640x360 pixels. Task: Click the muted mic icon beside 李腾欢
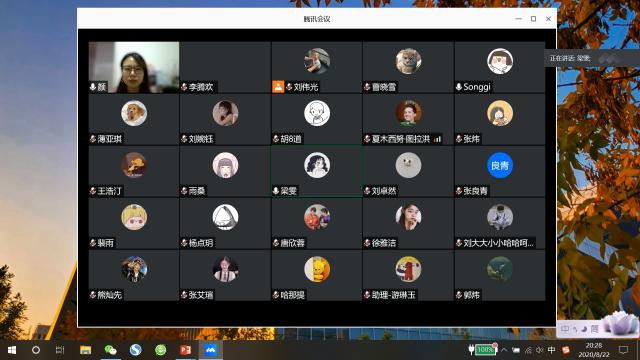click(x=184, y=87)
